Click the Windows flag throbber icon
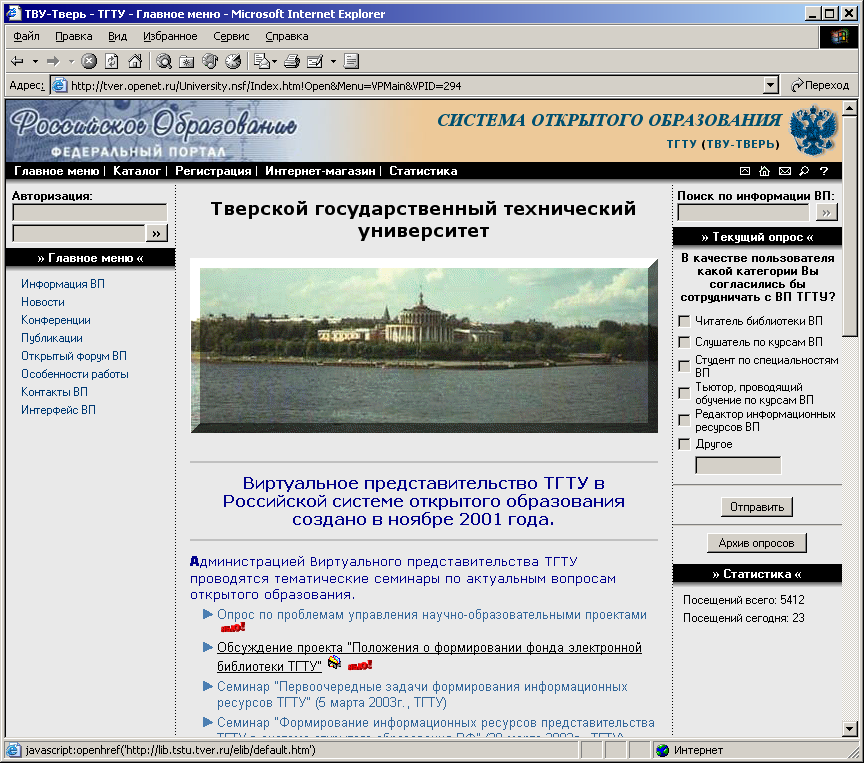864x763 pixels. point(840,37)
